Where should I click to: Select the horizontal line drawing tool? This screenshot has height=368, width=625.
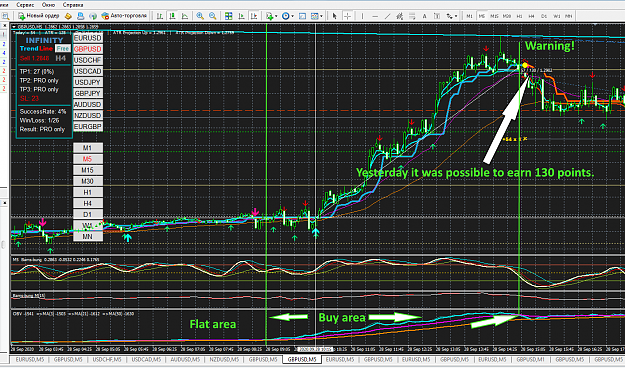tap(375, 16)
